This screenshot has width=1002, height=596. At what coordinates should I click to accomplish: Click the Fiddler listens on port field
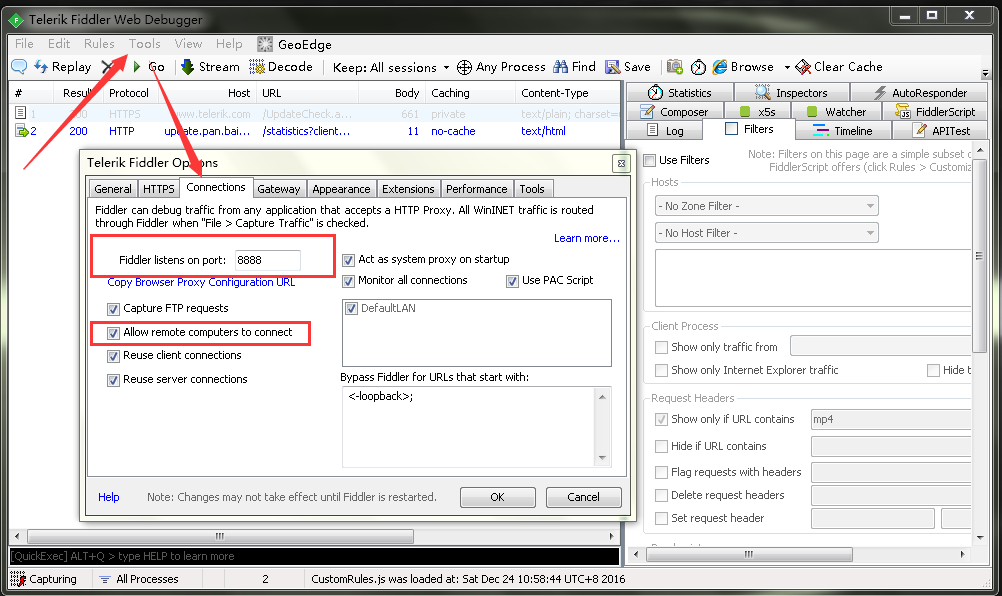pos(266,260)
